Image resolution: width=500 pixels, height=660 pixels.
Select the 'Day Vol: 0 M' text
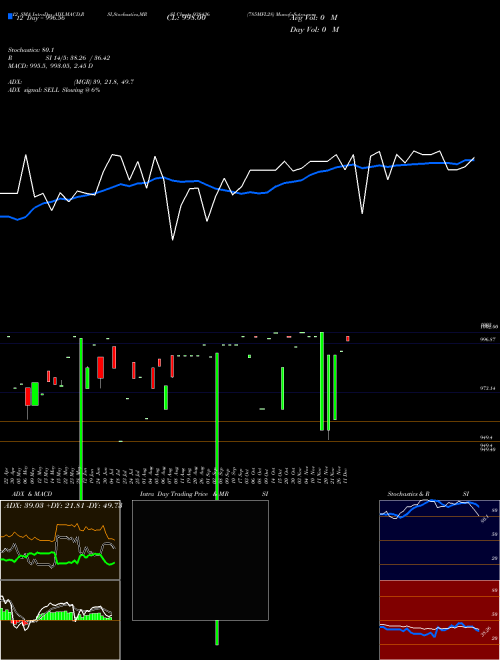point(314,29)
